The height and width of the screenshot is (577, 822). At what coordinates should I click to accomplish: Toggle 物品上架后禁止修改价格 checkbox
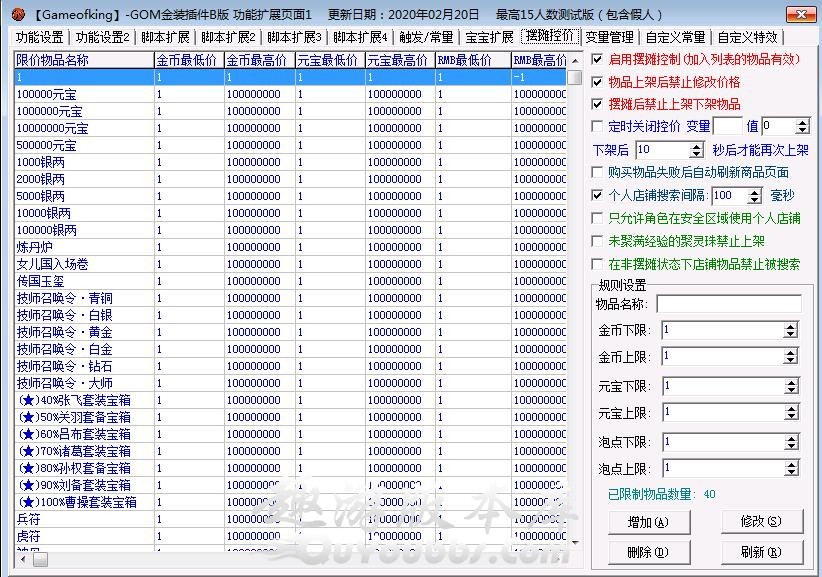(597, 82)
